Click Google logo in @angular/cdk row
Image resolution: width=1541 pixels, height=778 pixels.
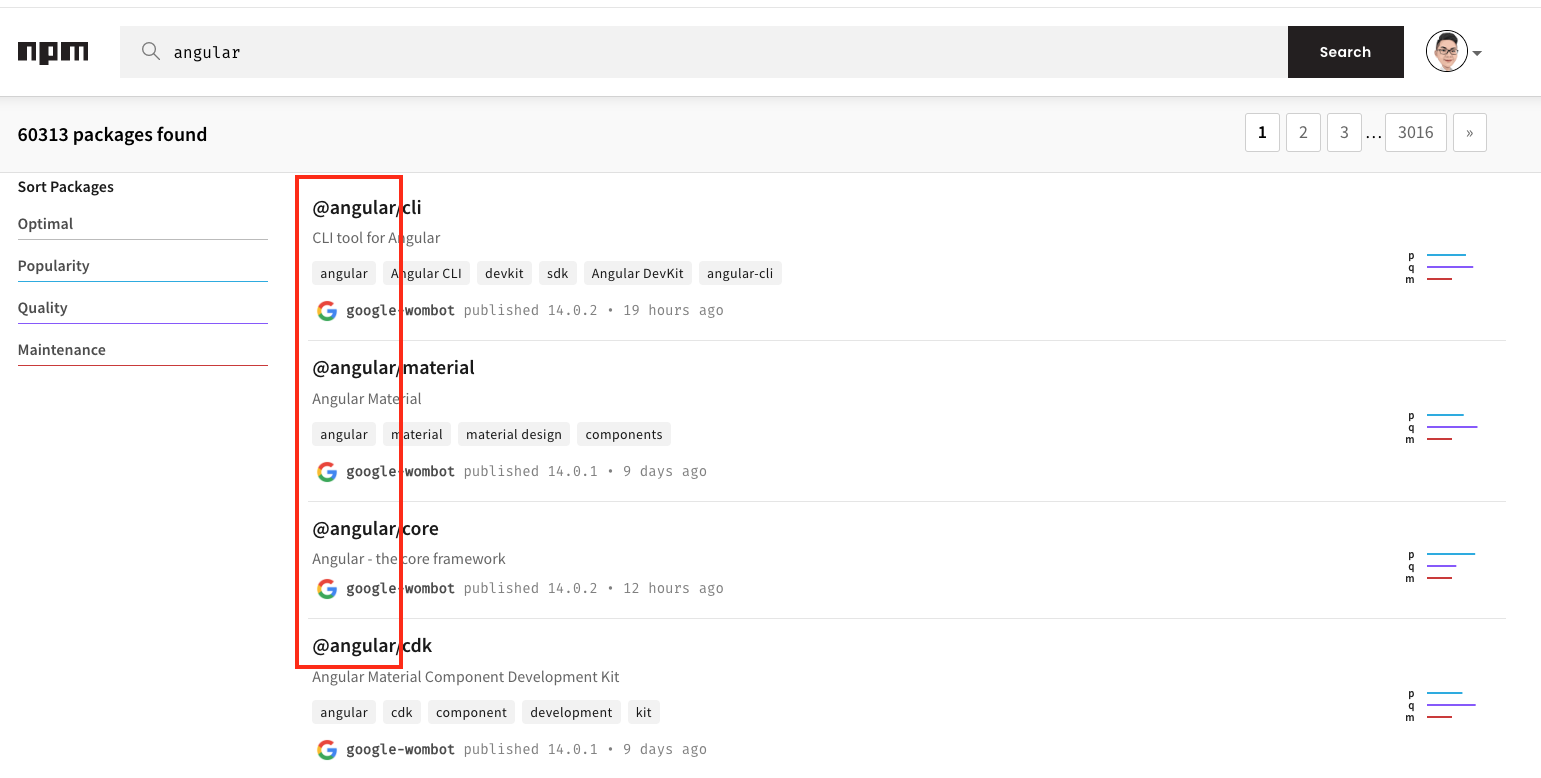coord(327,749)
